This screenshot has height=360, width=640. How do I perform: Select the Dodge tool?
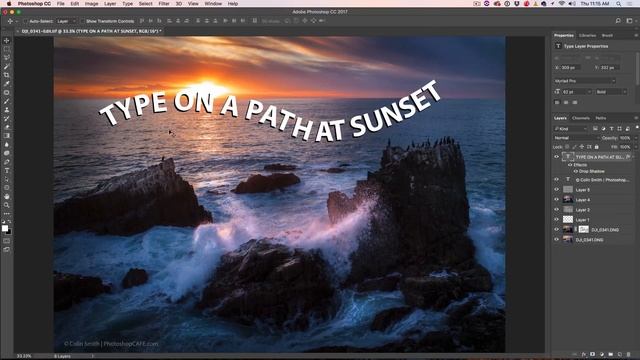click(x=7, y=153)
